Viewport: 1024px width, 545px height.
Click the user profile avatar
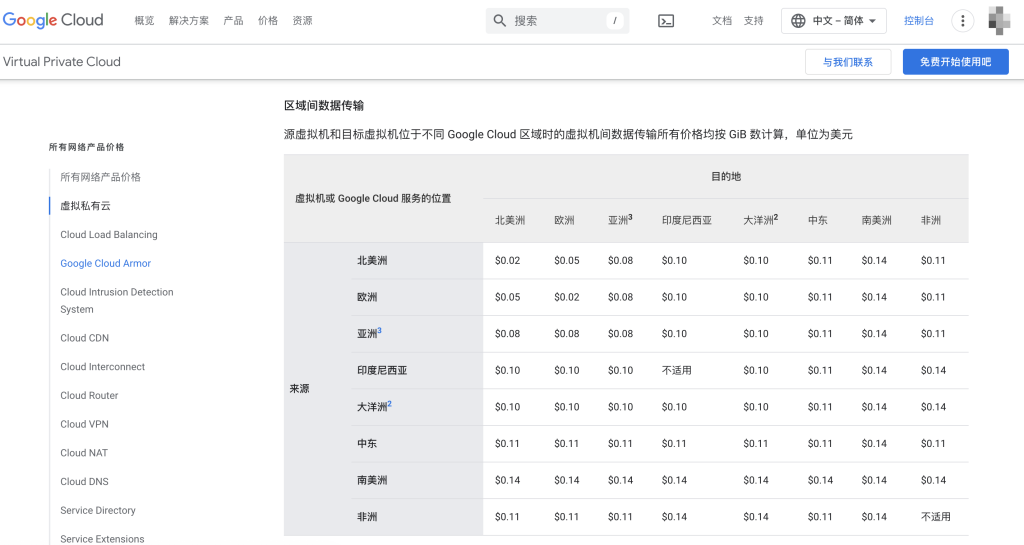999,20
